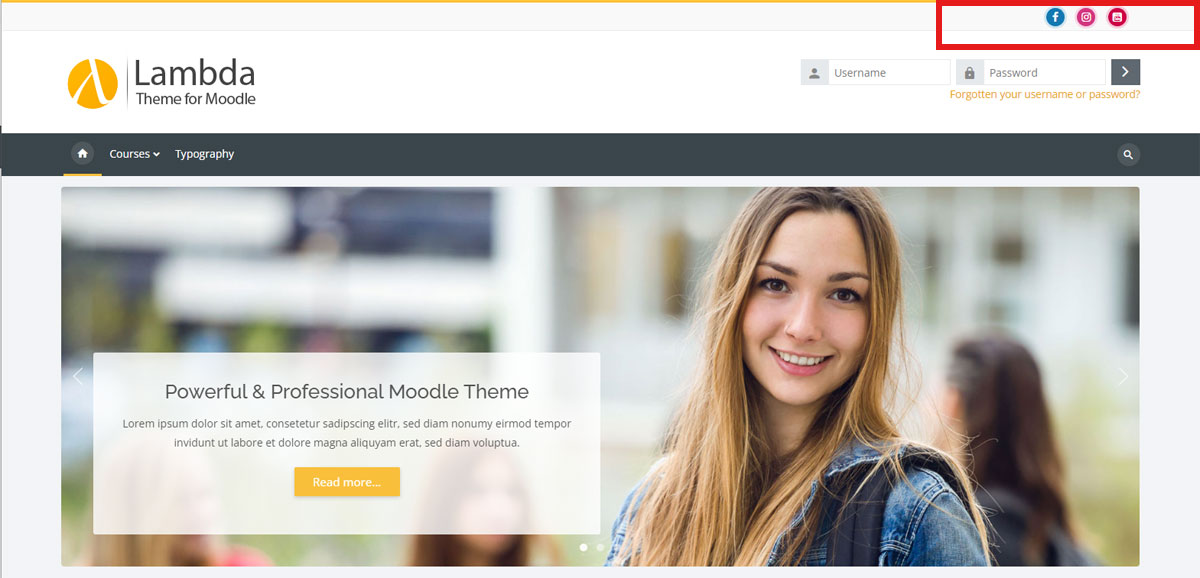The image size is (1200, 578).
Task: Expand the Courses dropdown menu
Action: point(134,154)
